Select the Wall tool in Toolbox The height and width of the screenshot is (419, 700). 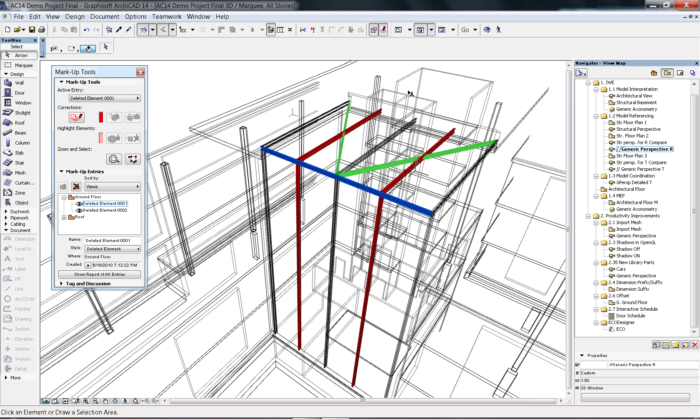(x=19, y=84)
